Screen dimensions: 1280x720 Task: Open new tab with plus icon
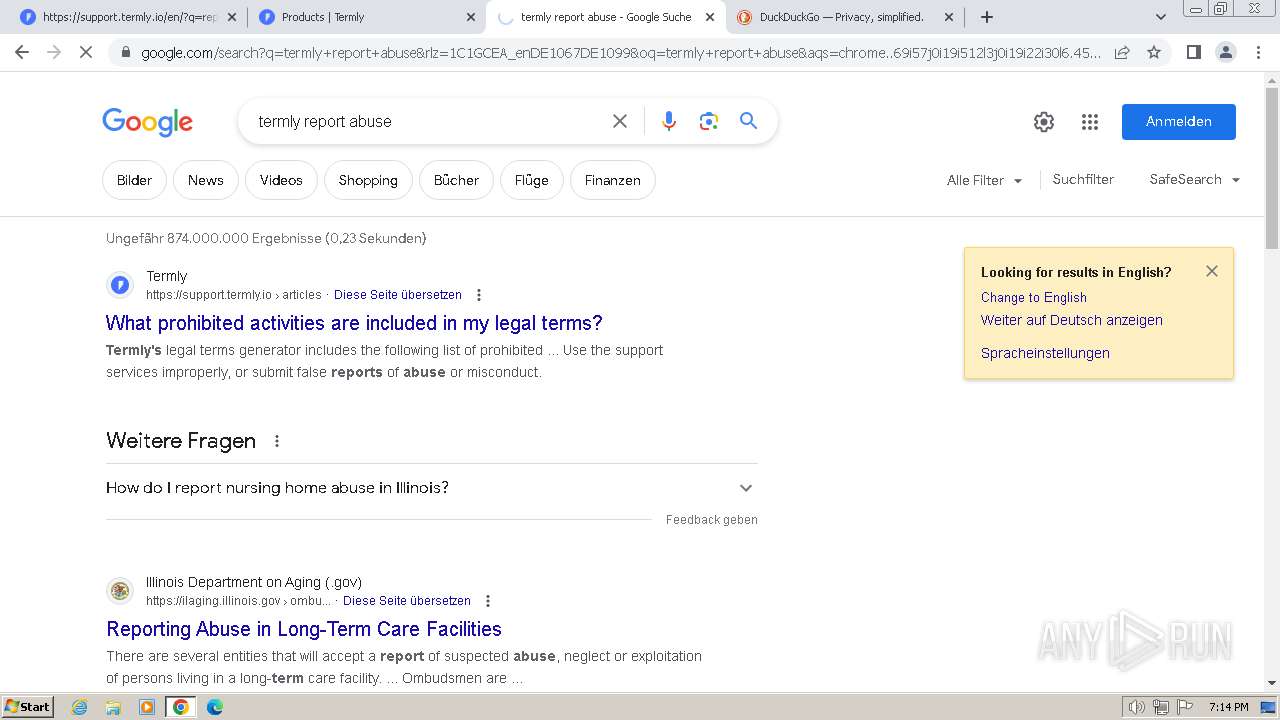pos(987,17)
